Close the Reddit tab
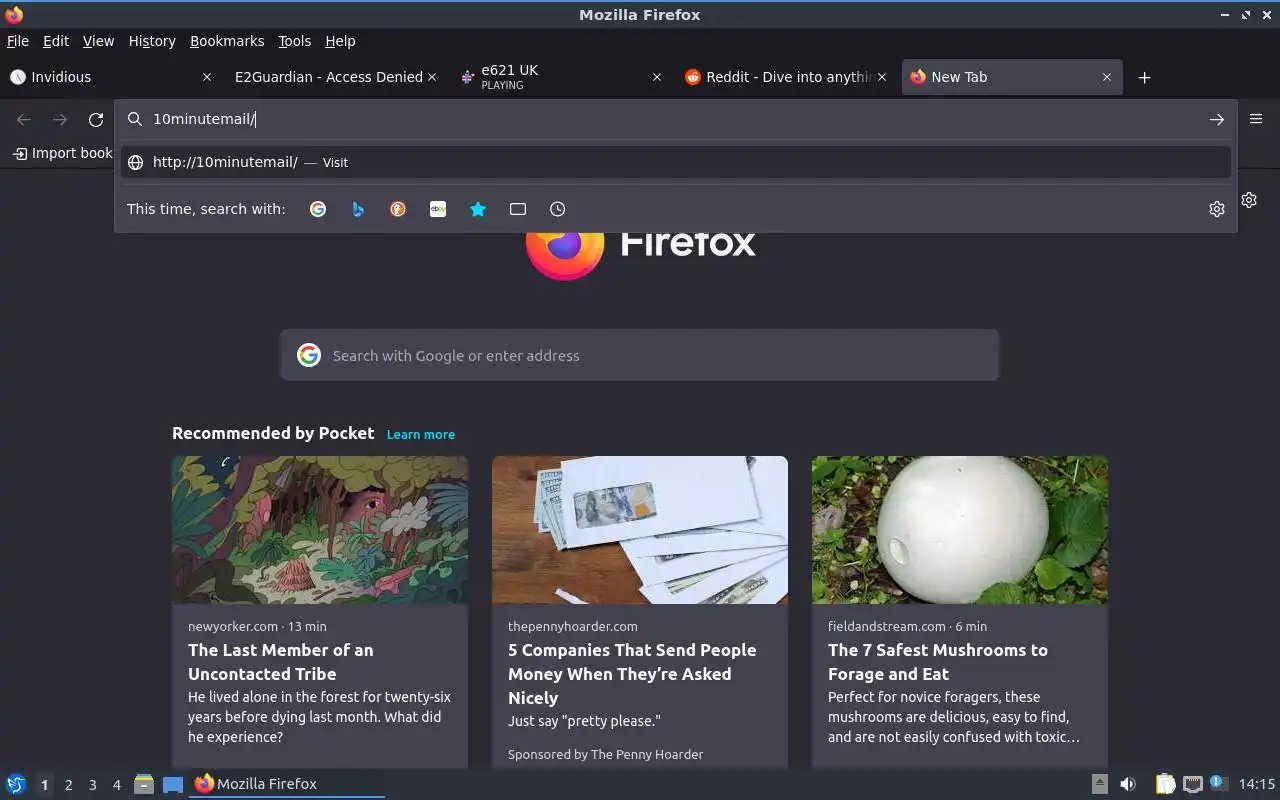This screenshot has width=1280, height=800. pyautogui.click(x=882, y=77)
